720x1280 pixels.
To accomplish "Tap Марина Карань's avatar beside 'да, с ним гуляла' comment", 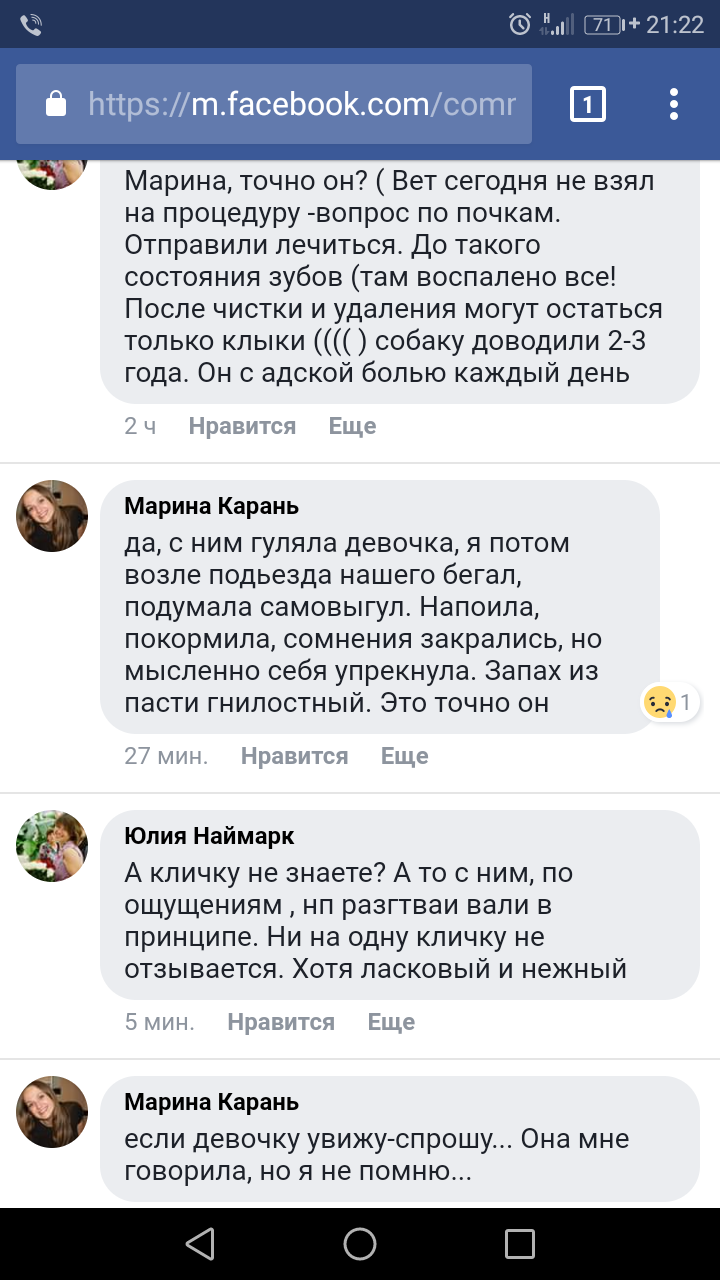I will (x=52, y=516).
